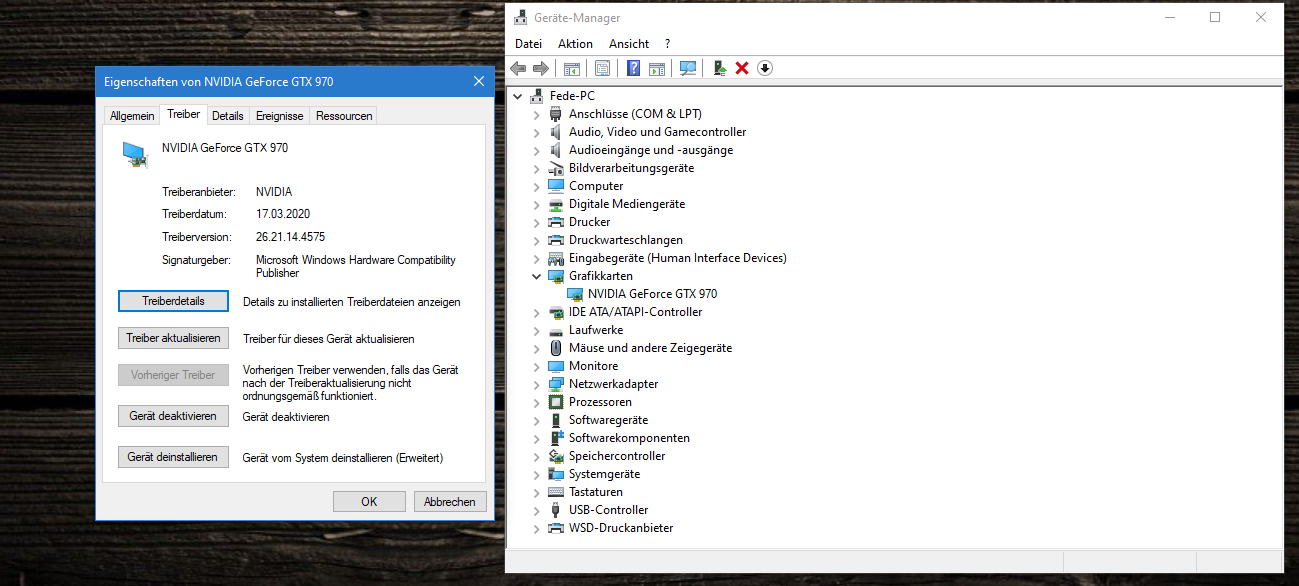Confirm the dialog with OK
Screen dimensions: 1299x586
click(369, 502)
